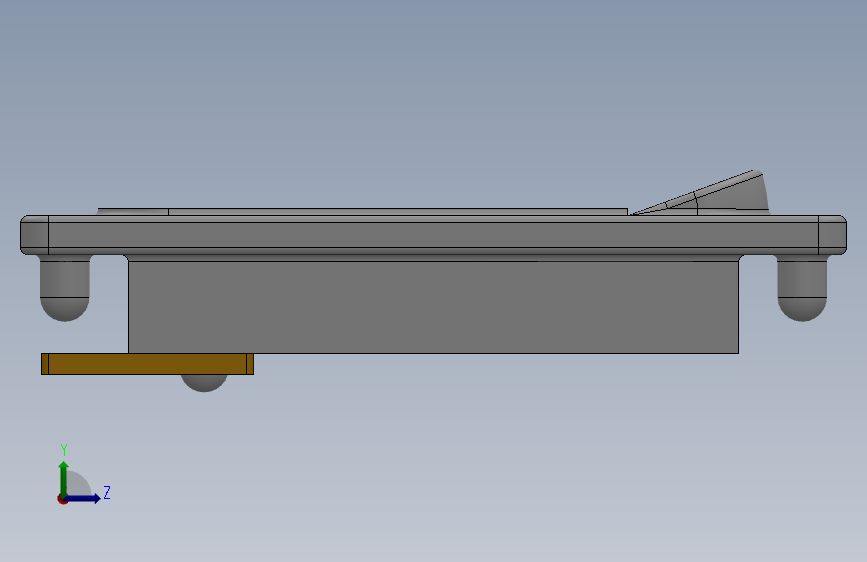The height and width of the screenshot is (562, 867).
Task: Select the large gray rectangular body of the model
Action: click(x=433, y=307)
